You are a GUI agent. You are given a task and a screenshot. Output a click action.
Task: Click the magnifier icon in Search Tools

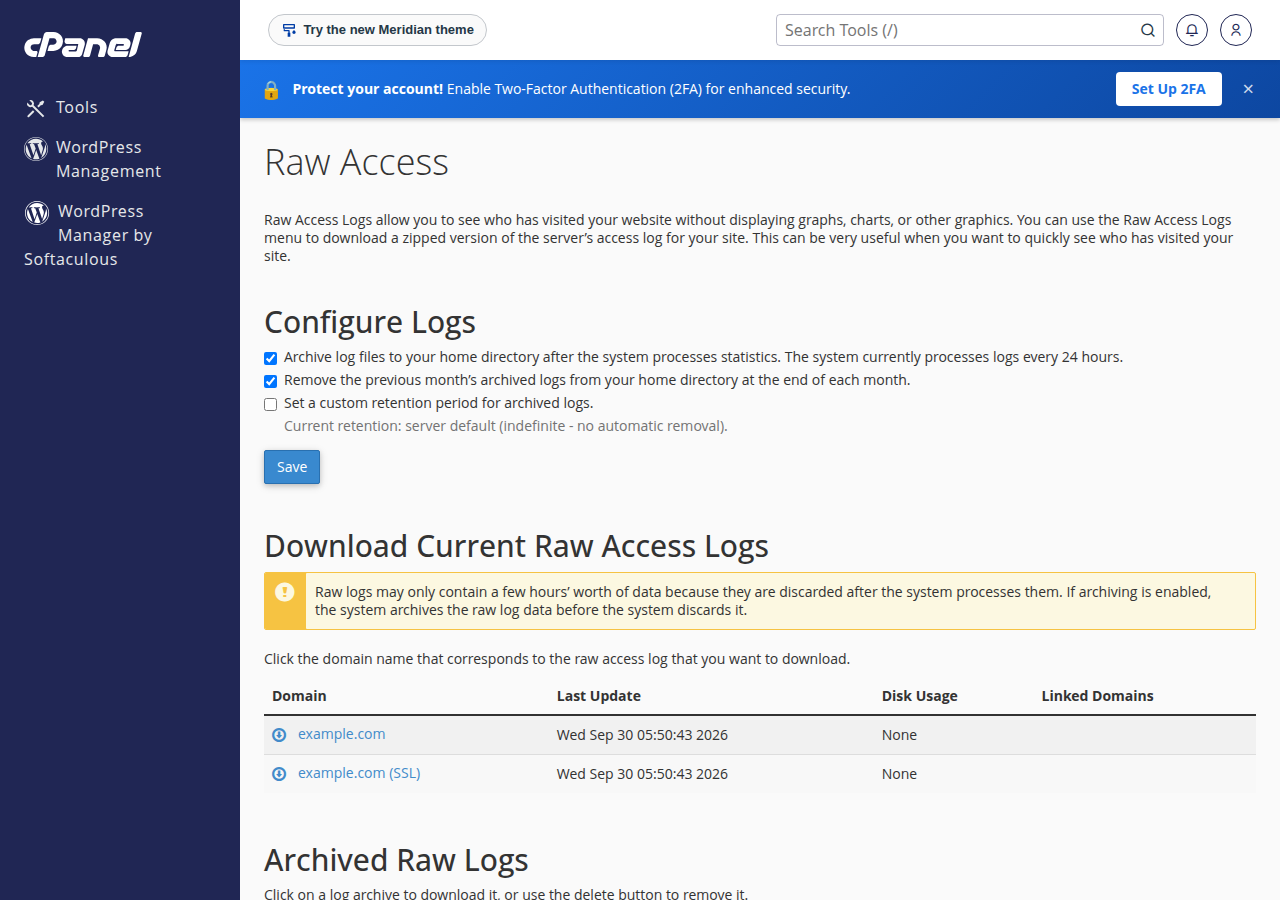[1148, 30]
